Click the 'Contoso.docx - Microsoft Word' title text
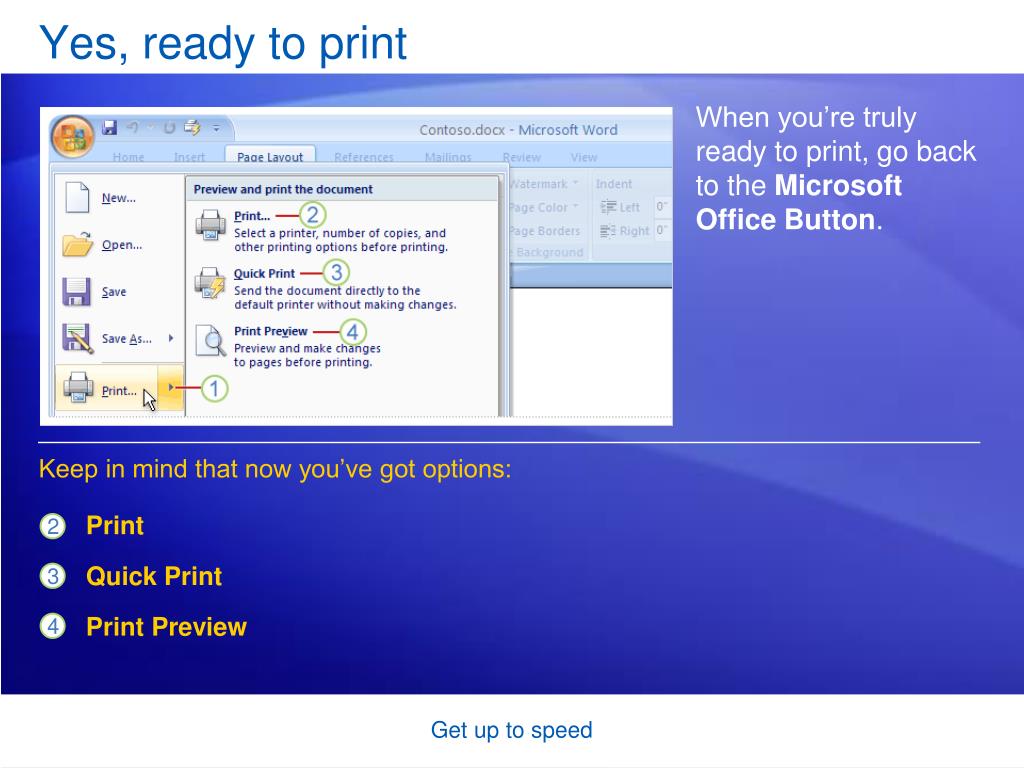Viewport: 1024px width, 768px height. point(518,129)
